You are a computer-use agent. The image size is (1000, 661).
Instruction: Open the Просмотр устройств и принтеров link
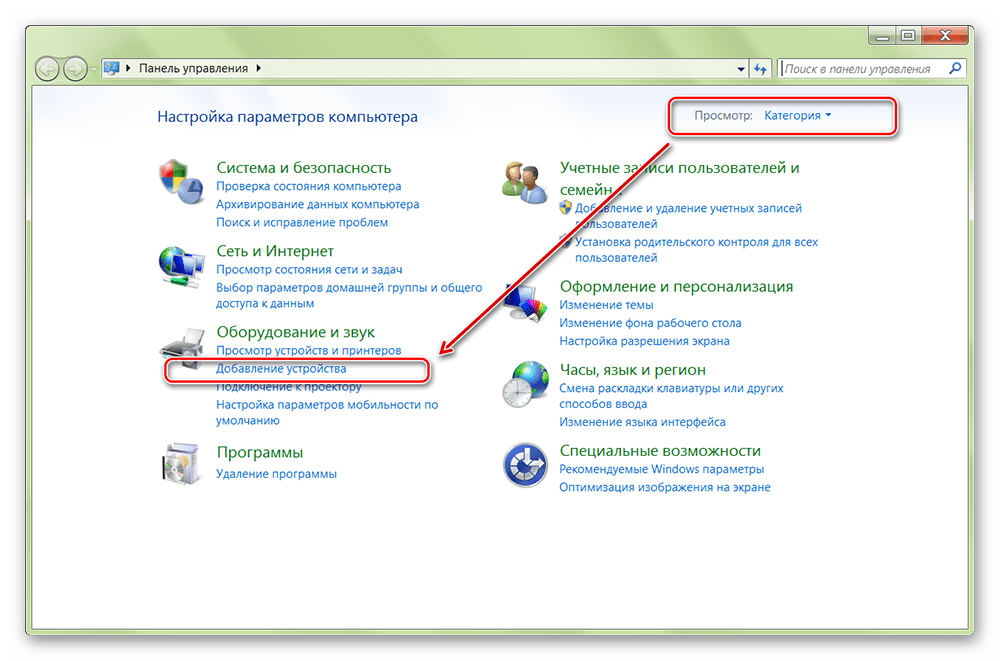308,351
